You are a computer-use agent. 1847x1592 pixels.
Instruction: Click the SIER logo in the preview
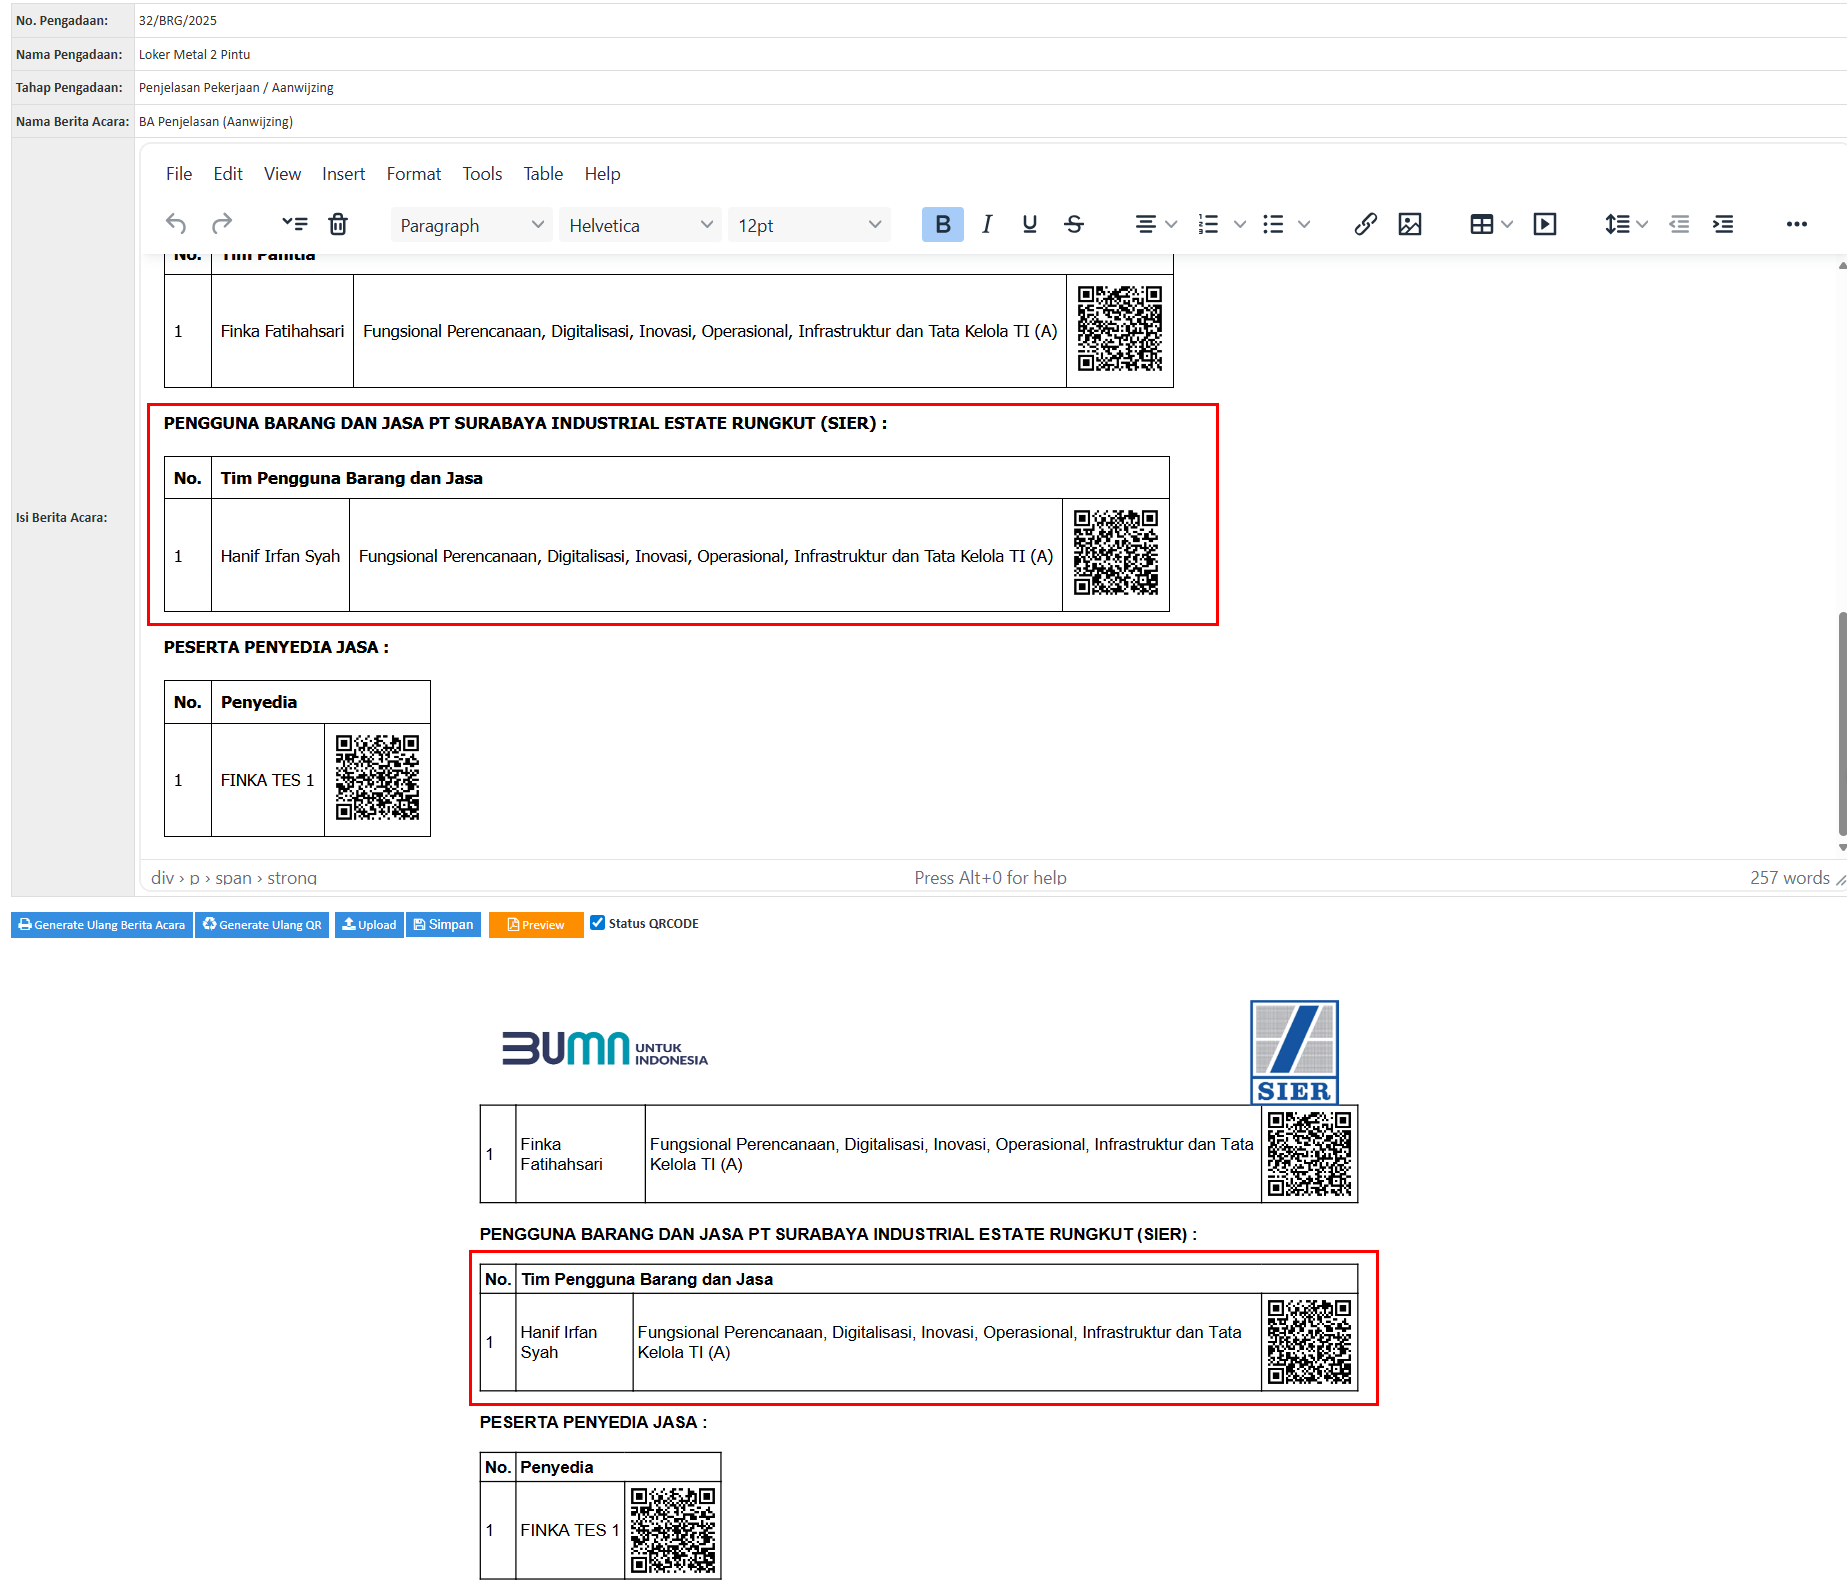(x=1294, y=1052)
